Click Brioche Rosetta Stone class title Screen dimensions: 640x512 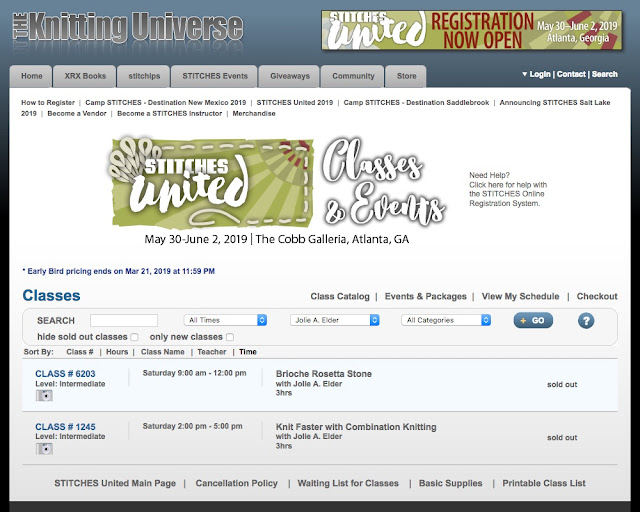[x=324, y=374]
